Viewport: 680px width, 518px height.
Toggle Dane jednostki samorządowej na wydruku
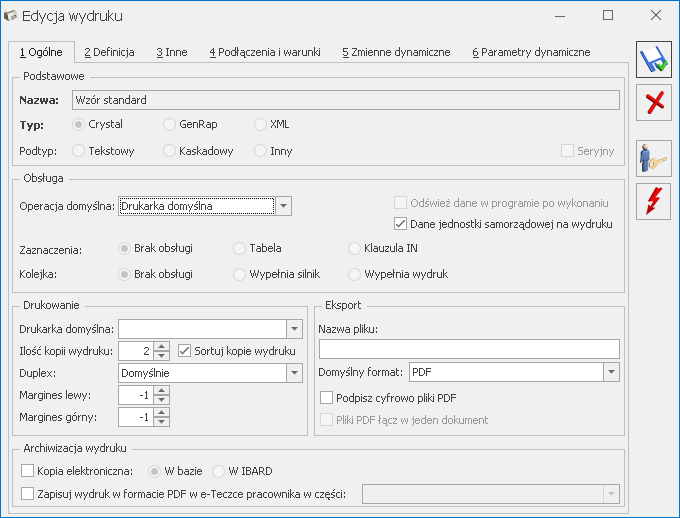point(402,224)
